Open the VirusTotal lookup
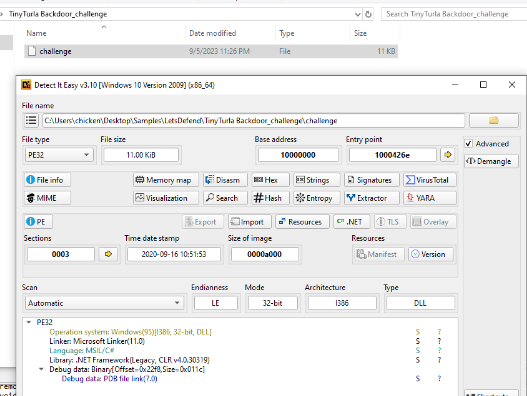 pos(430,180)
